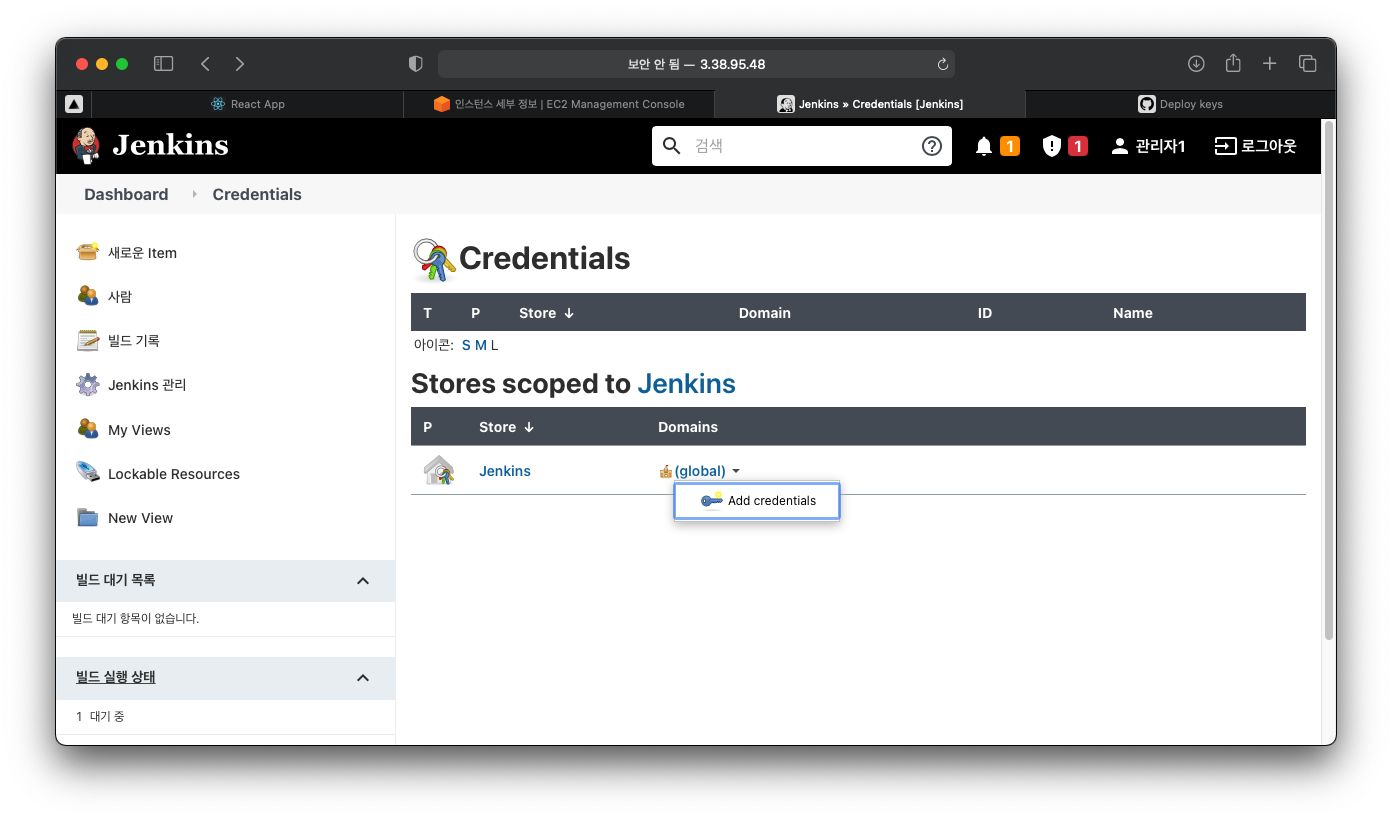Click the privacy shield icon in Safari

(416, 64)
